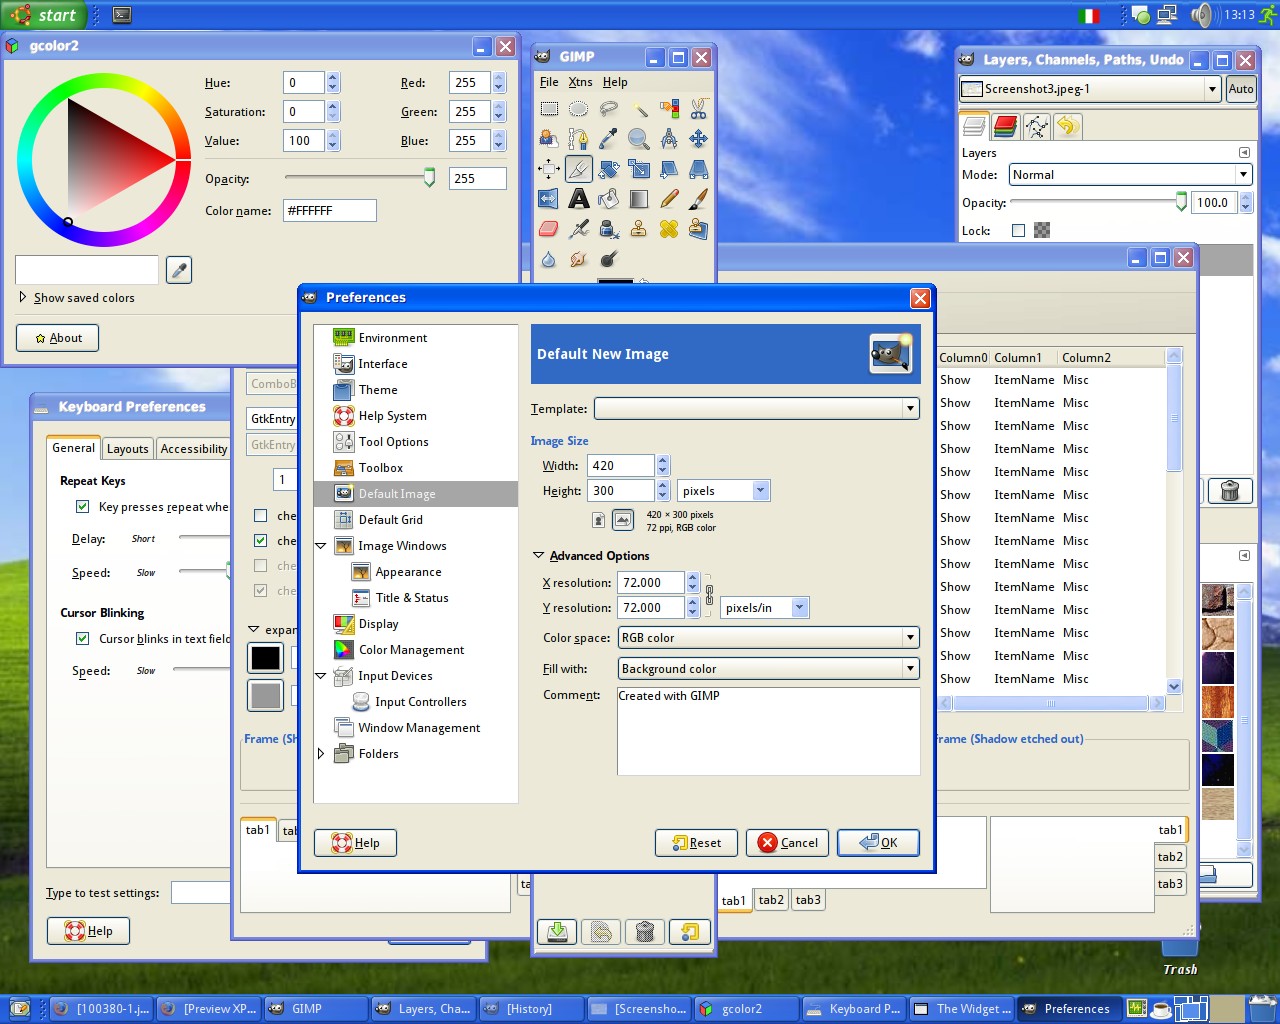Screen dimensions: 1280x1024
Task: Select Tool Options in Preferences tree
Action: tap(393, 442)
